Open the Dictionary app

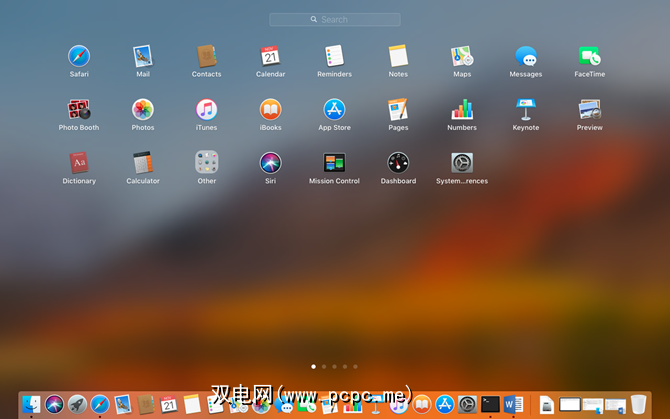coord(79,163)
